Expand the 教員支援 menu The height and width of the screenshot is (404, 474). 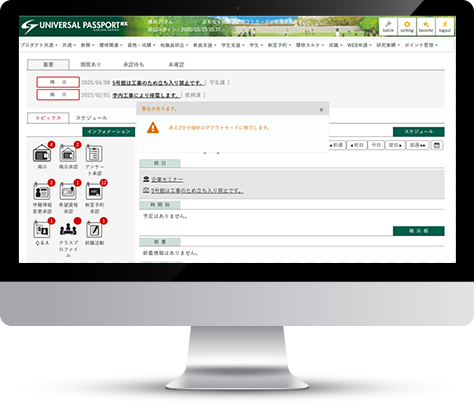pos(205,45)
